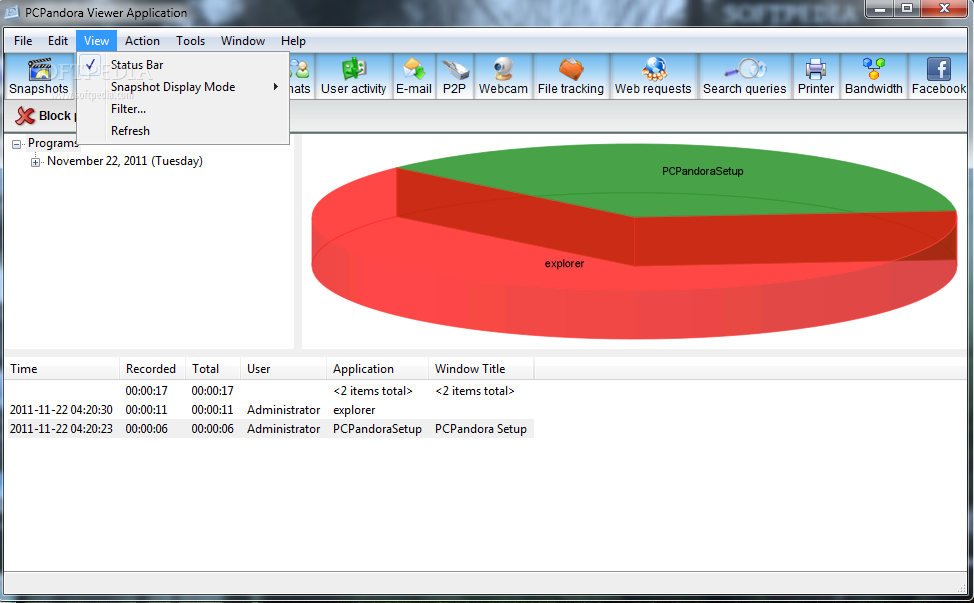
Task: Sort by the Total column header
Action: (212, 369)
